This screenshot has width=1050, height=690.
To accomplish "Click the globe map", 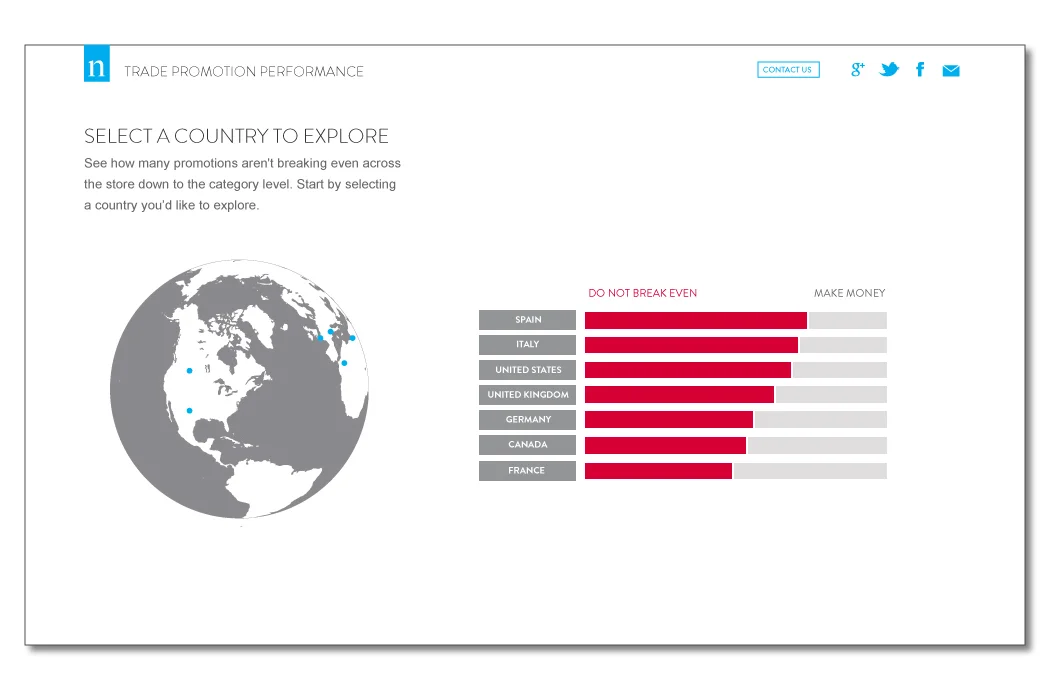I will pos(239,389).
